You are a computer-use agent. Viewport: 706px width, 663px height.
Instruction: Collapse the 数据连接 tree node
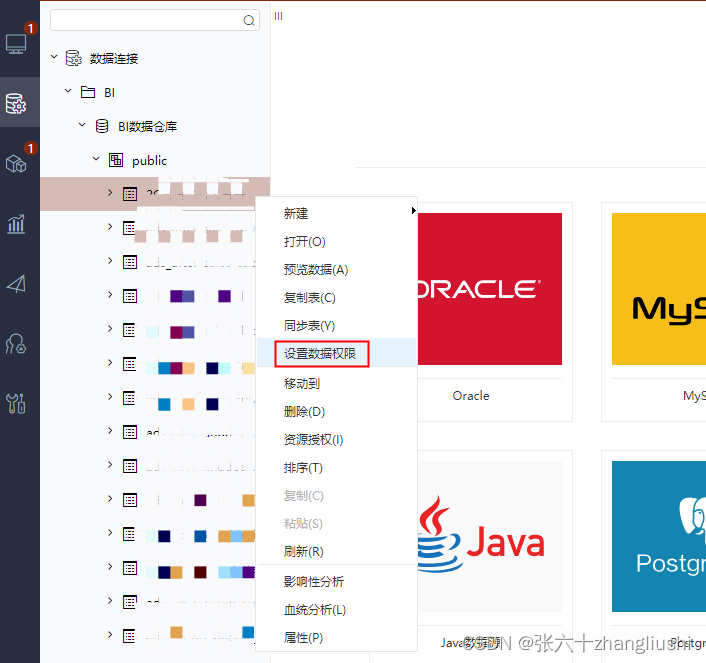[54, 57]
